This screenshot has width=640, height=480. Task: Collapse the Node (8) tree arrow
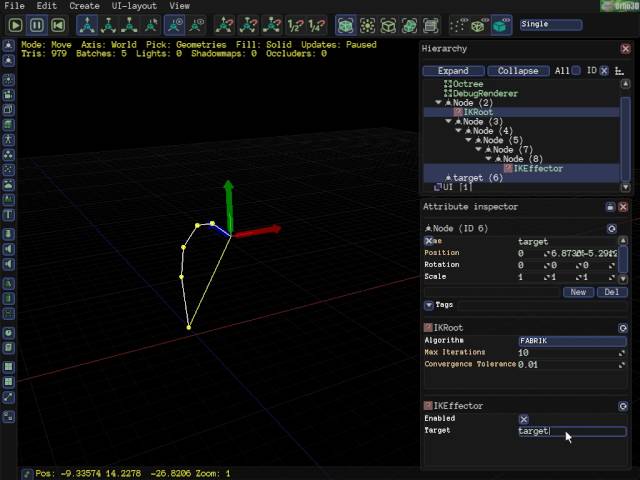coord(488,159)
